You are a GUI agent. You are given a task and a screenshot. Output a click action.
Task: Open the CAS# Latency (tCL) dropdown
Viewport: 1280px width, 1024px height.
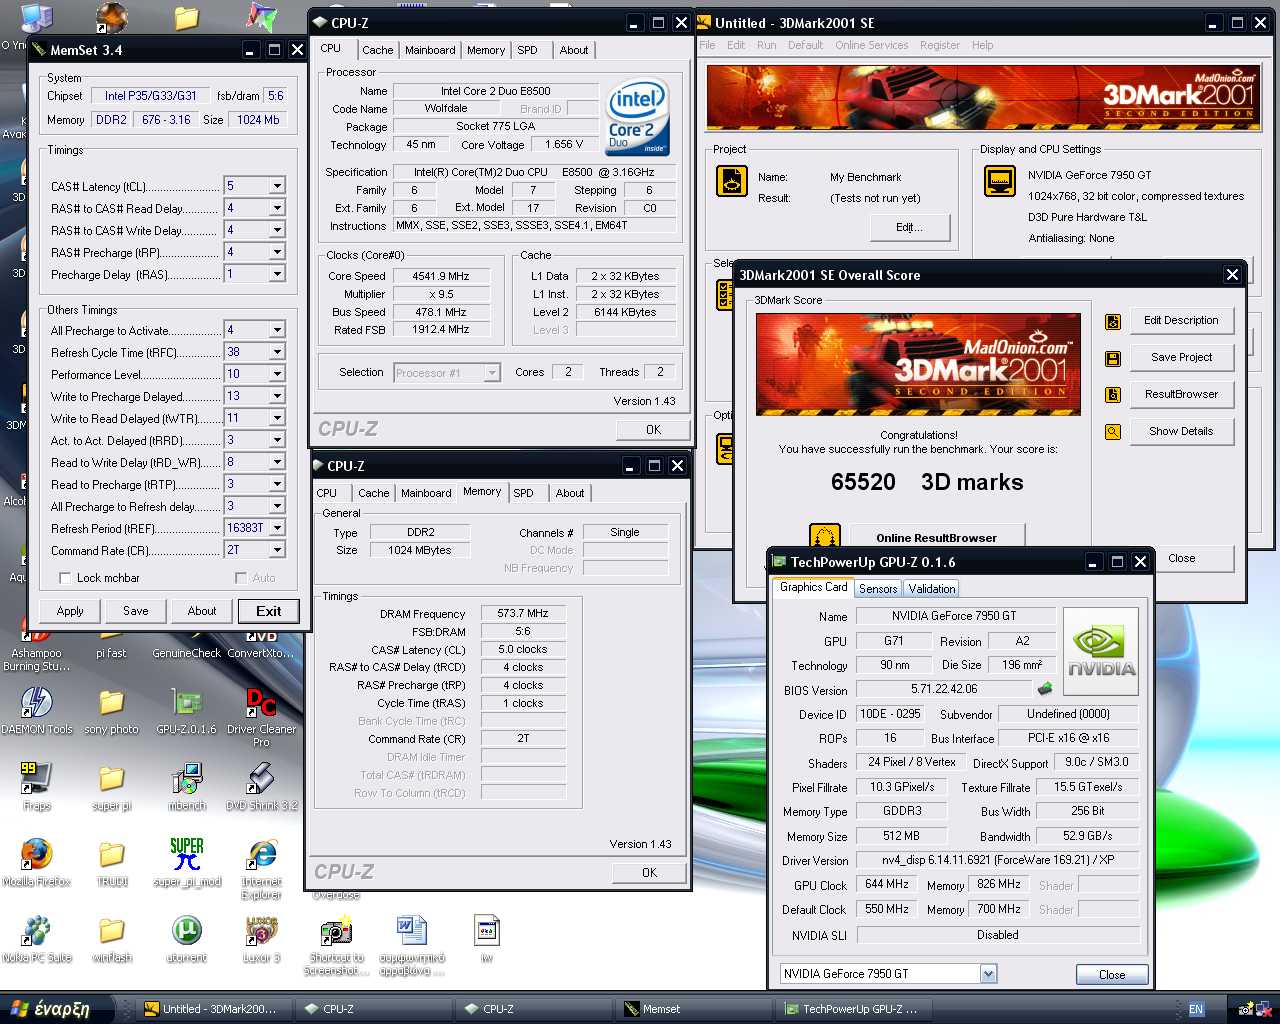[277, 186]
